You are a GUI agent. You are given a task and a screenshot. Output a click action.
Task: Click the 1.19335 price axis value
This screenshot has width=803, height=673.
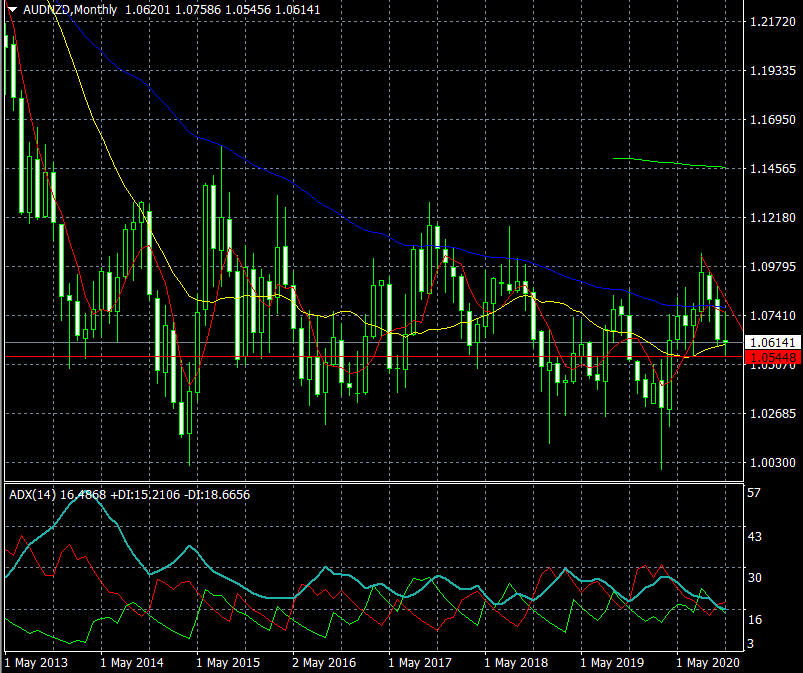point(773,71)
